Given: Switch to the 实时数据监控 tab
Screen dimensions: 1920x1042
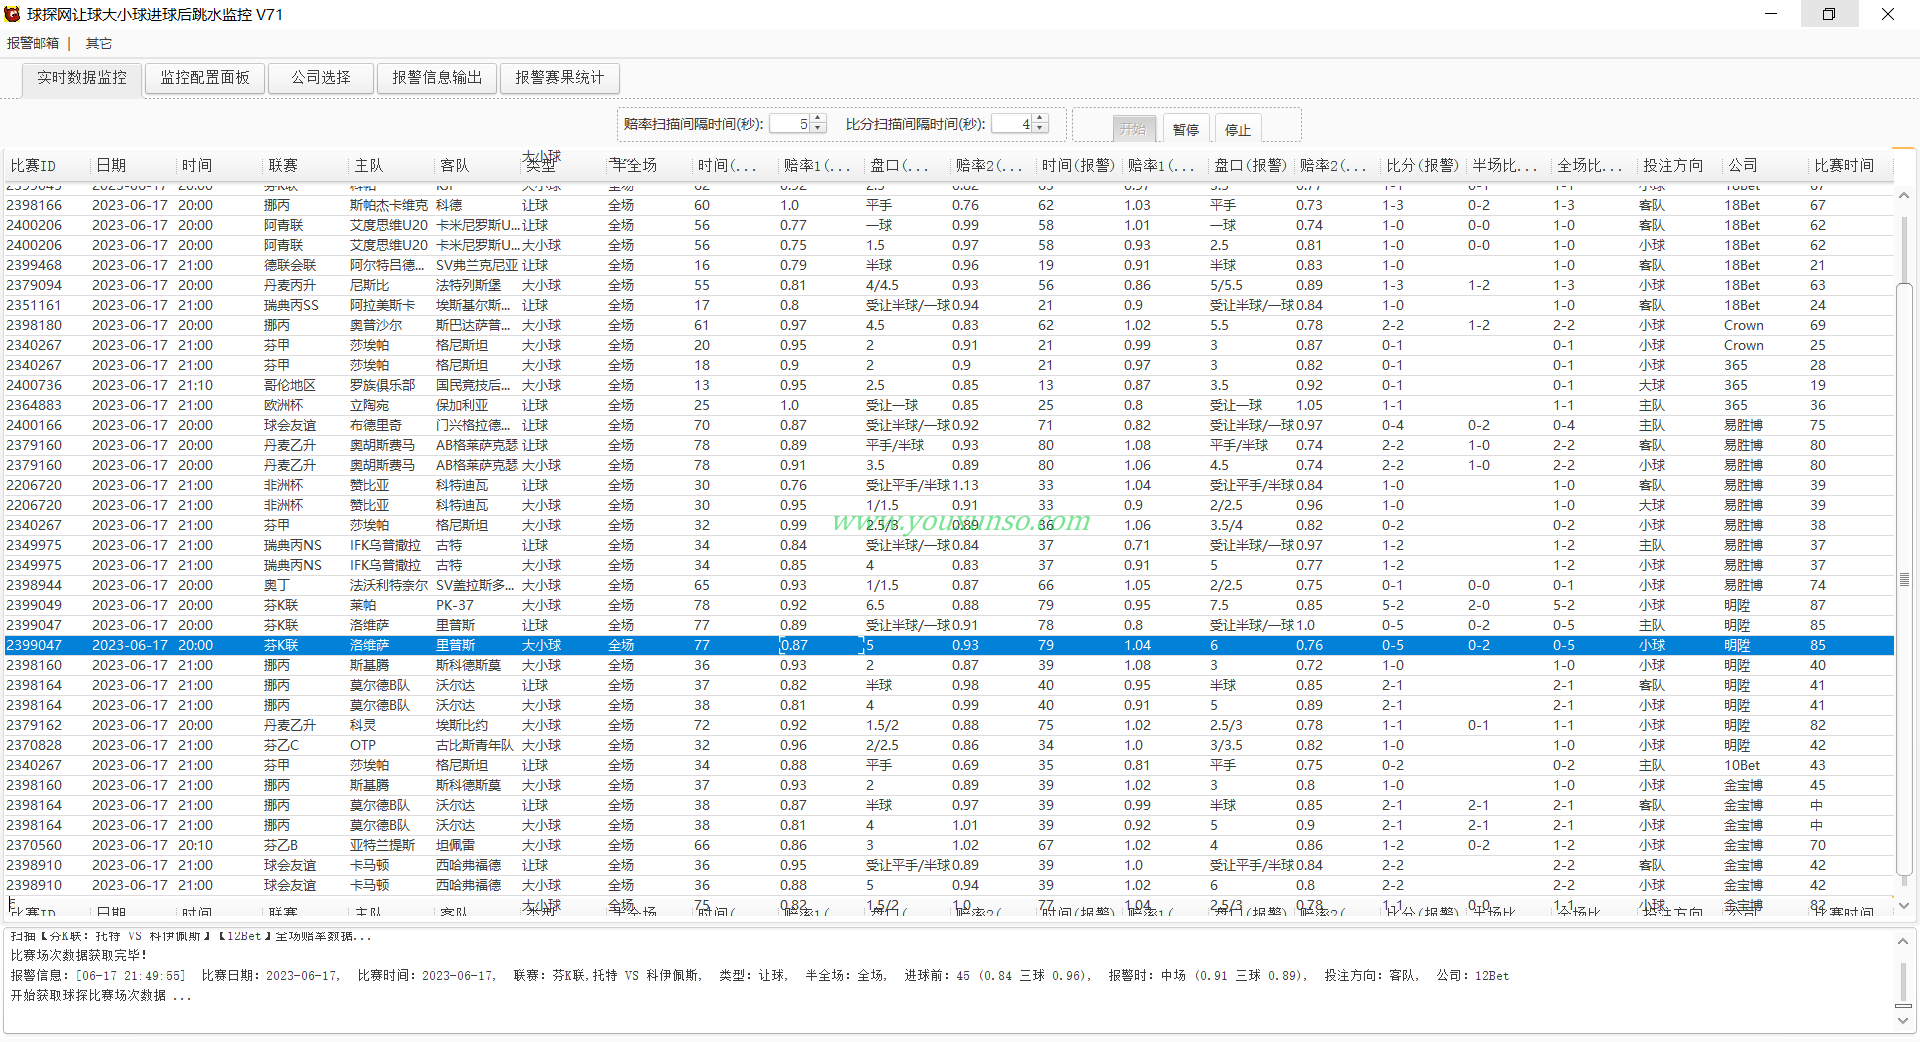Looking at the screenshot, I should pyautogui.click(x=82, y=78).
